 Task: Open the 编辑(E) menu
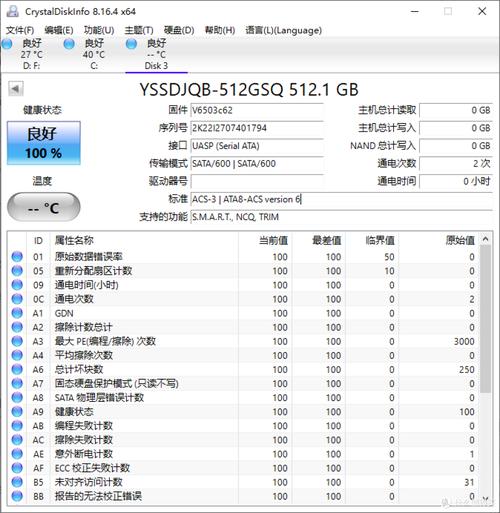[59, 30]
